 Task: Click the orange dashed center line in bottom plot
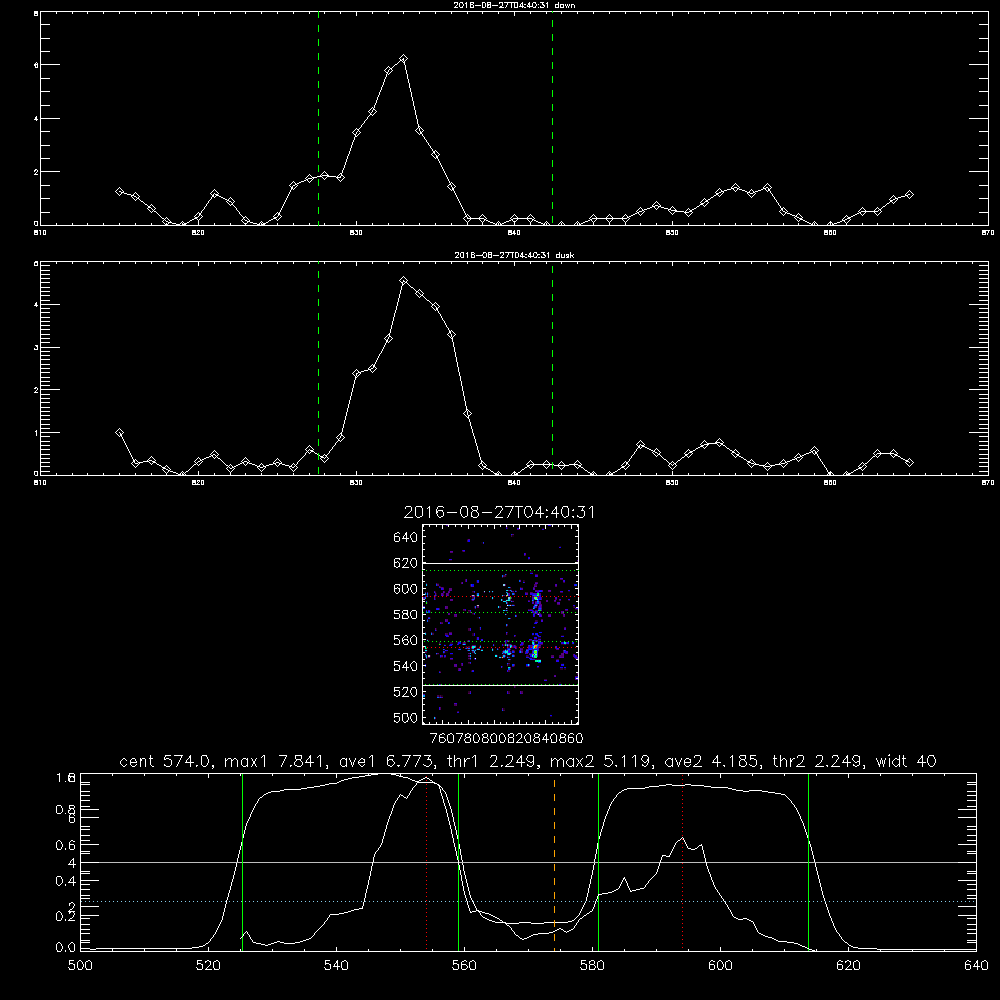click(554, 862)
